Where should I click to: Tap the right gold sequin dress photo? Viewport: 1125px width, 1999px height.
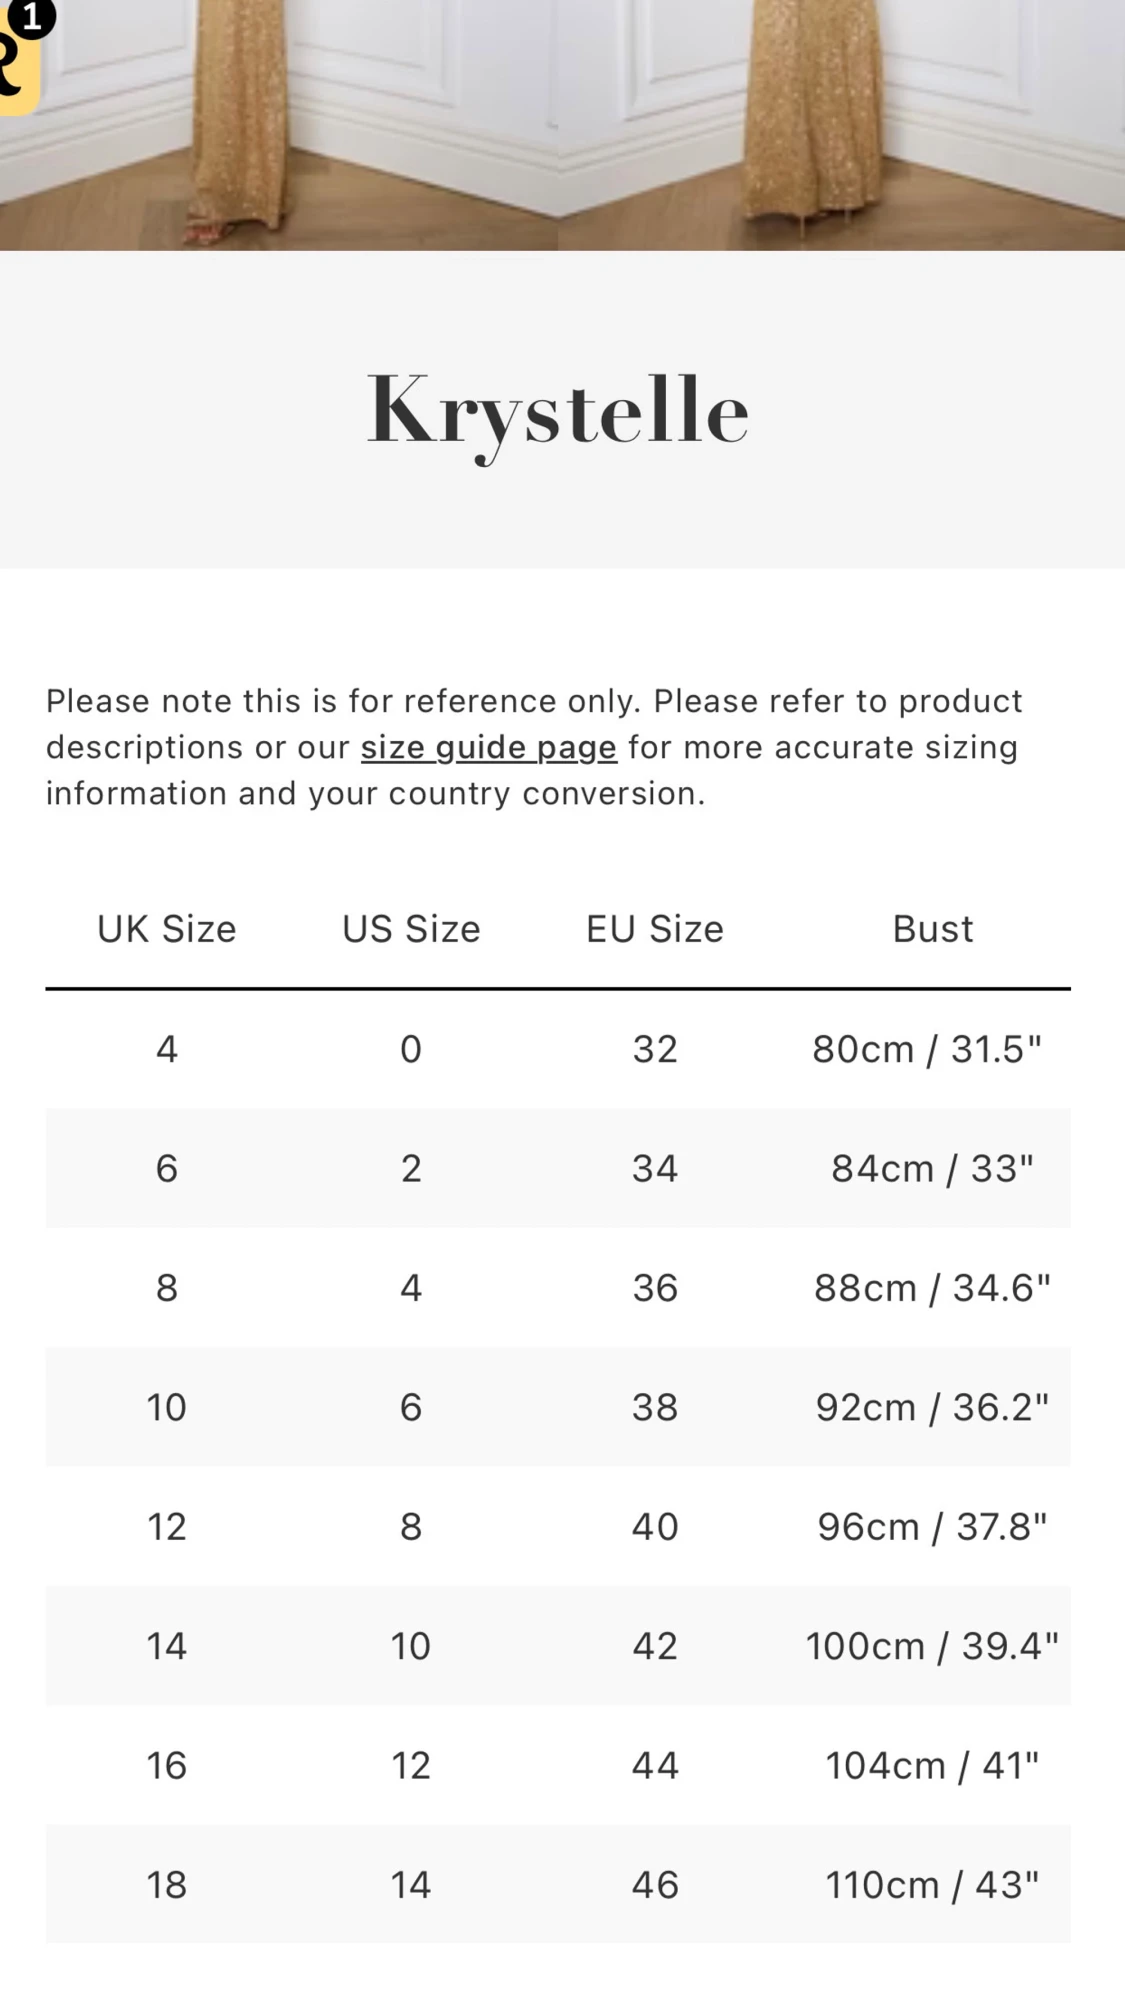pyautogui.click(x=840, y=124)
